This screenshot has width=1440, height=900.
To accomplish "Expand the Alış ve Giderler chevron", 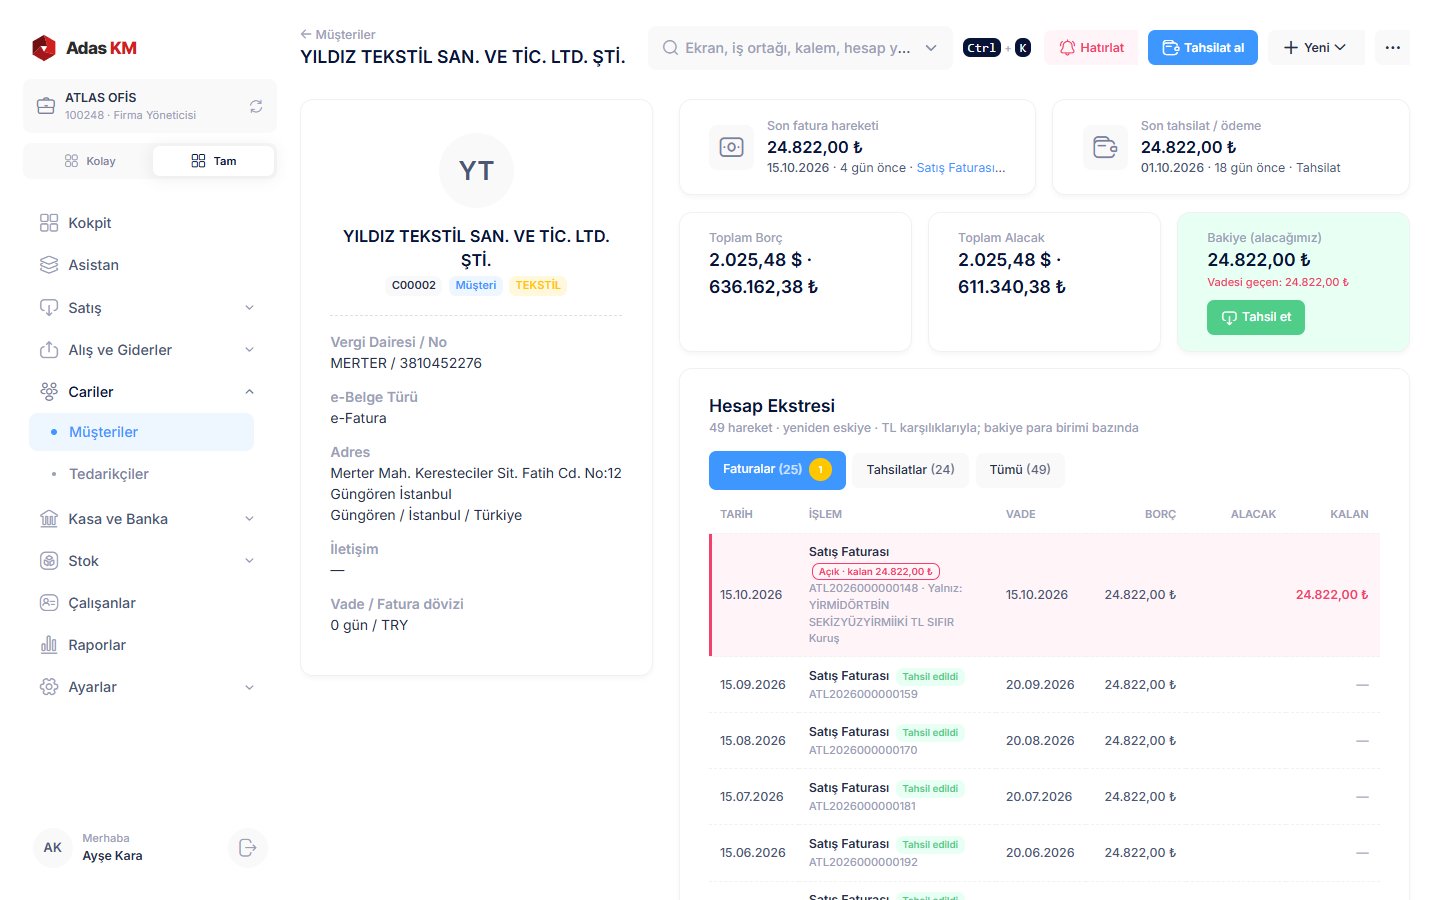I will click(x=249, y=350).
